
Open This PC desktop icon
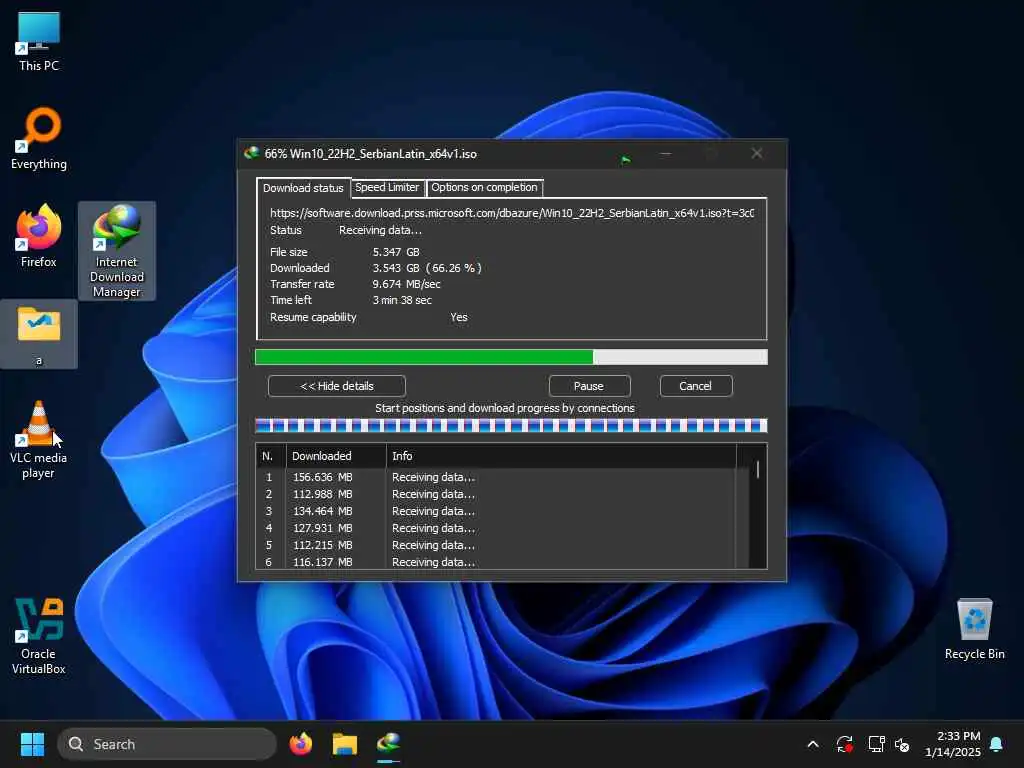point(39,41)
